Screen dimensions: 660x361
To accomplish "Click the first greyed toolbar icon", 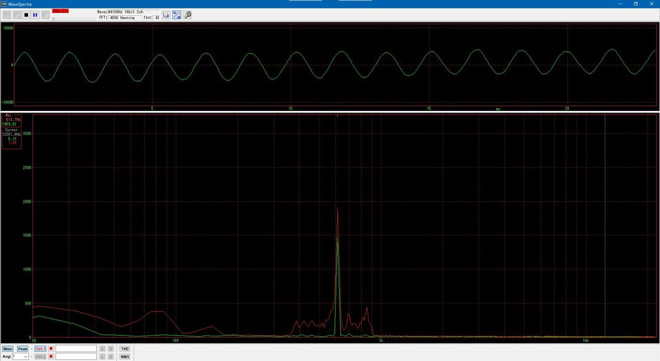I will pos(7,15).
